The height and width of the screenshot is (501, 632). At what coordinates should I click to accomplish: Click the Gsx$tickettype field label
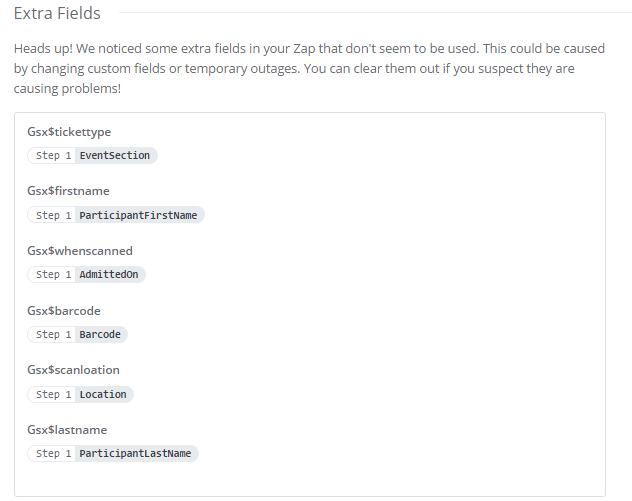(69, 132)
